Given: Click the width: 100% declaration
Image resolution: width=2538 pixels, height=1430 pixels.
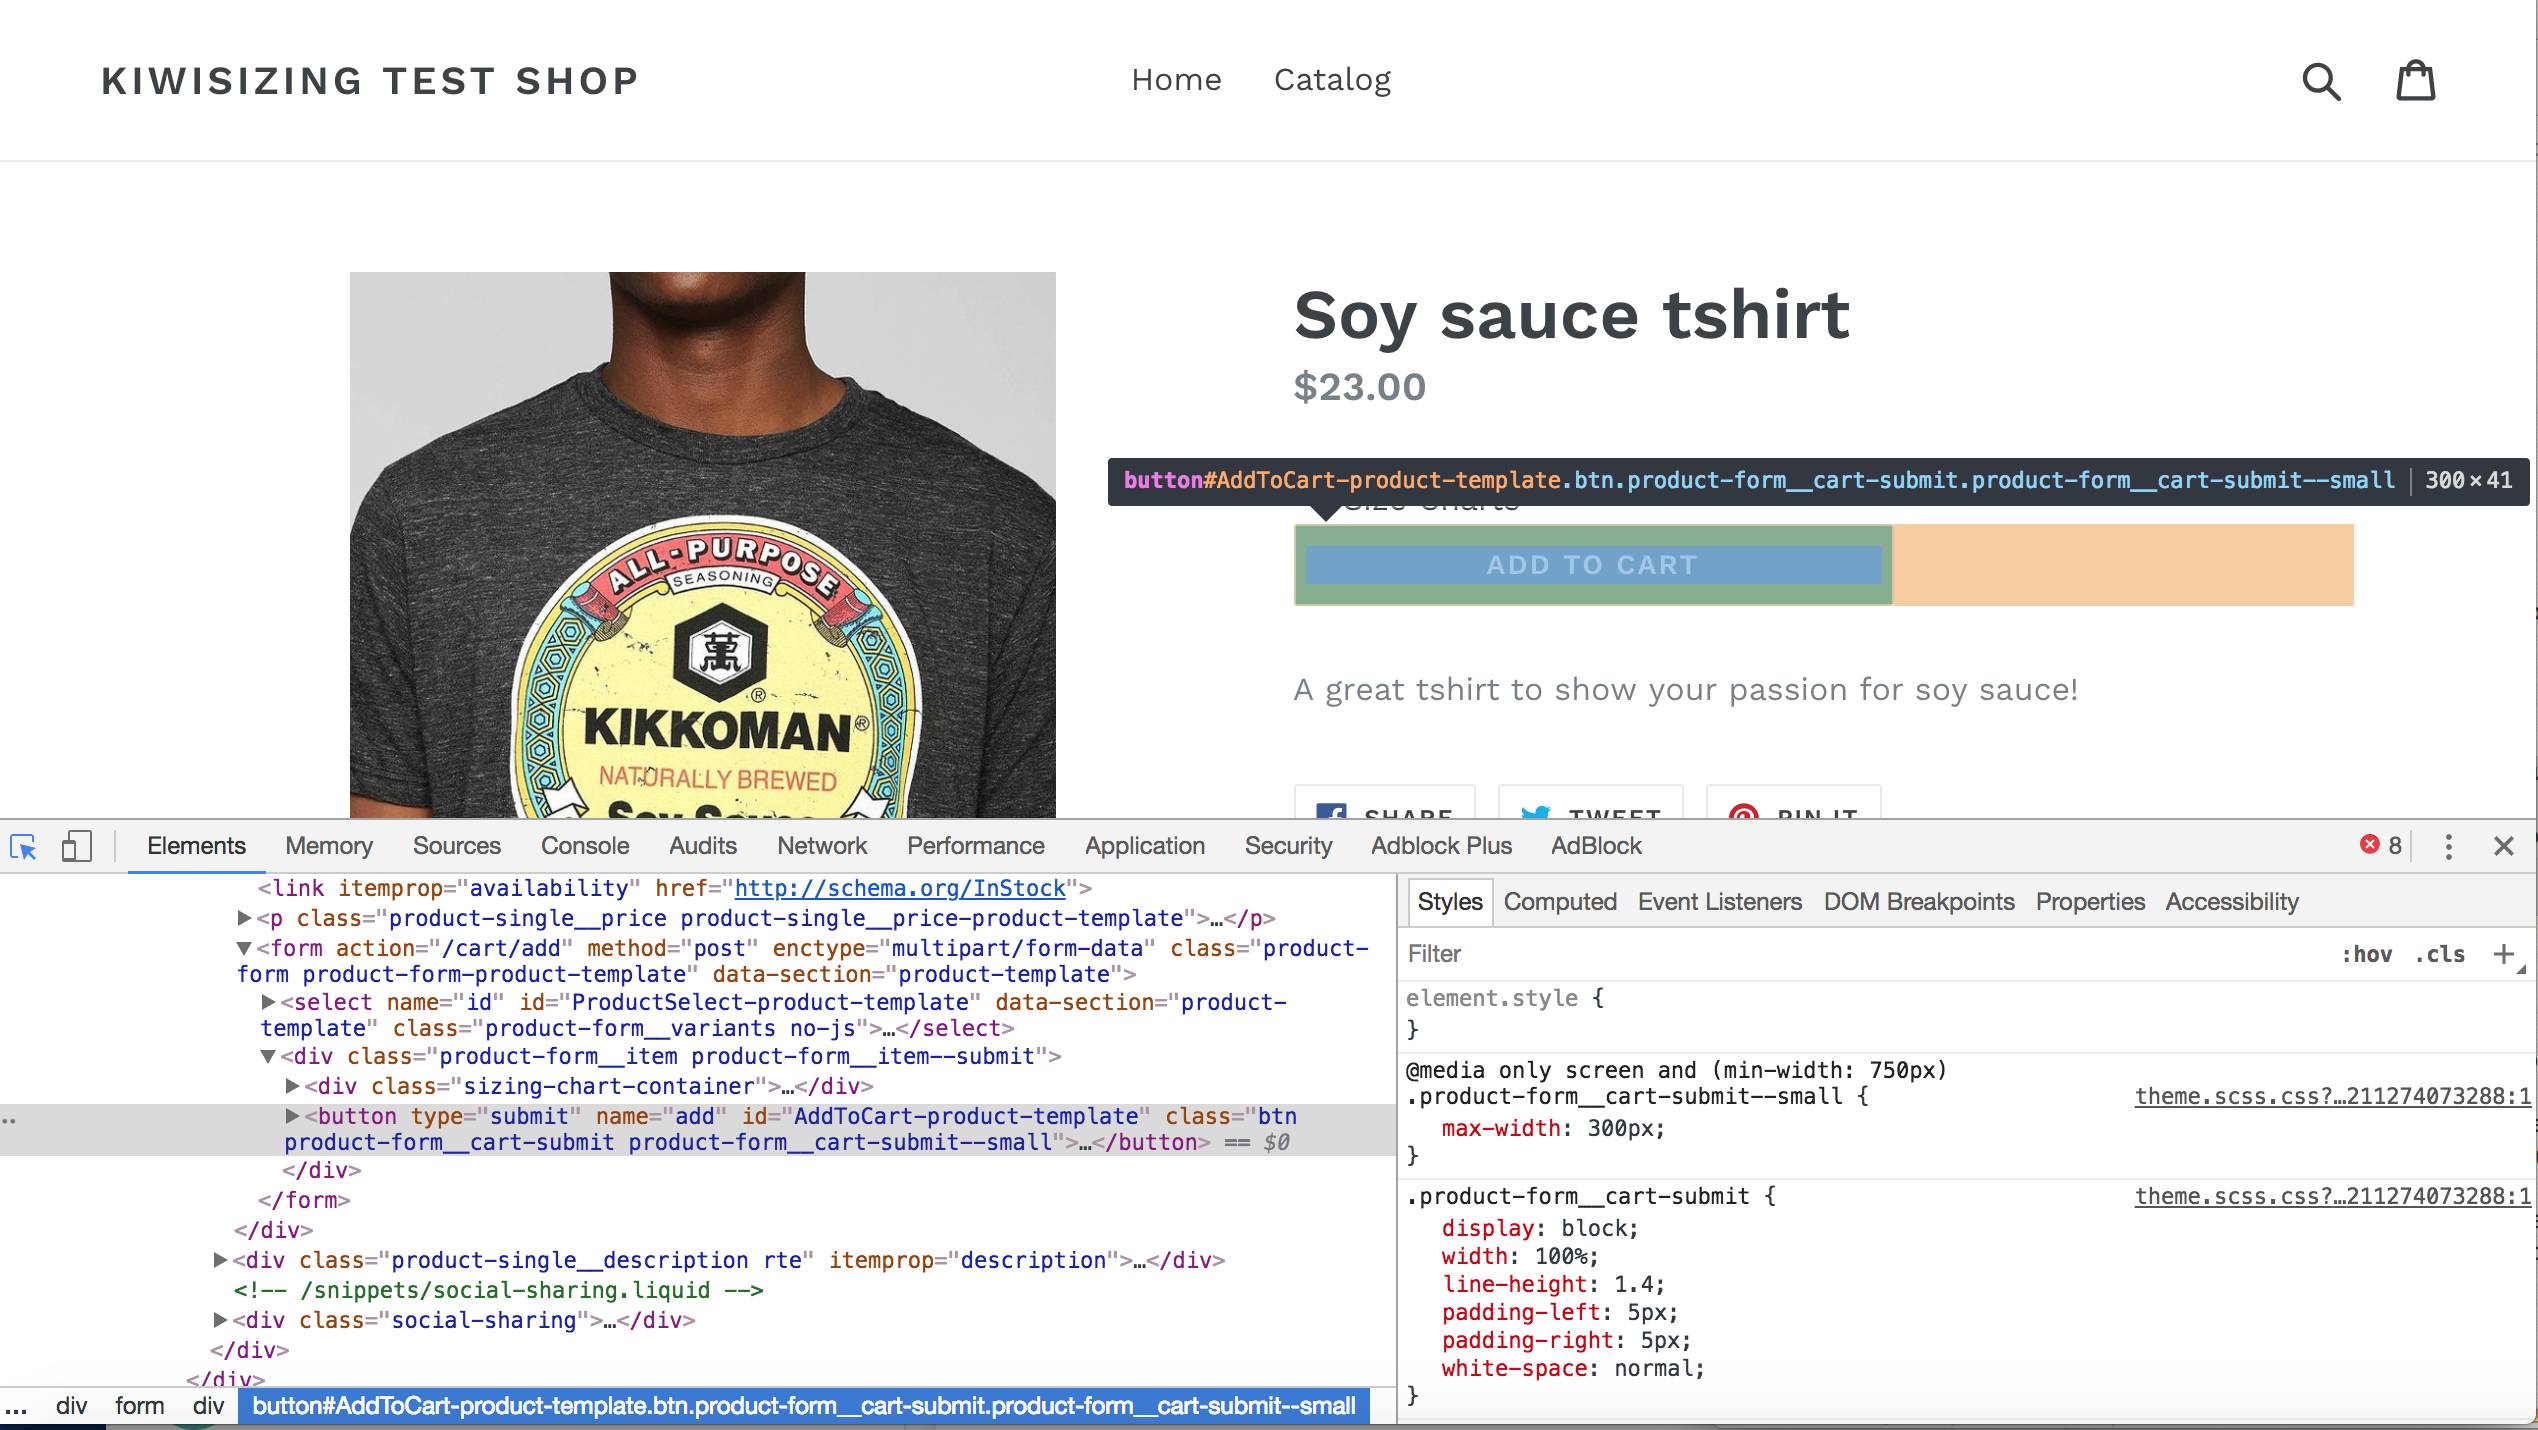Looking at the screenshot, I should click(x=1520, y=1256).
